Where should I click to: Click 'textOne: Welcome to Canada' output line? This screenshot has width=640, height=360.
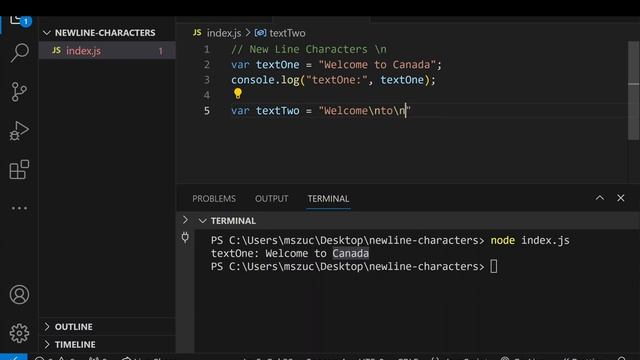coord(290,253)
